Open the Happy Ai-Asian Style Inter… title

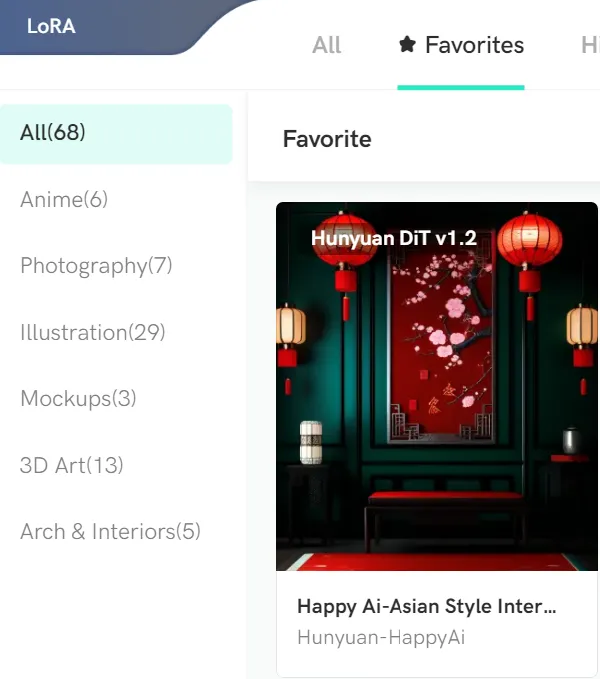[x=426, y=606]
